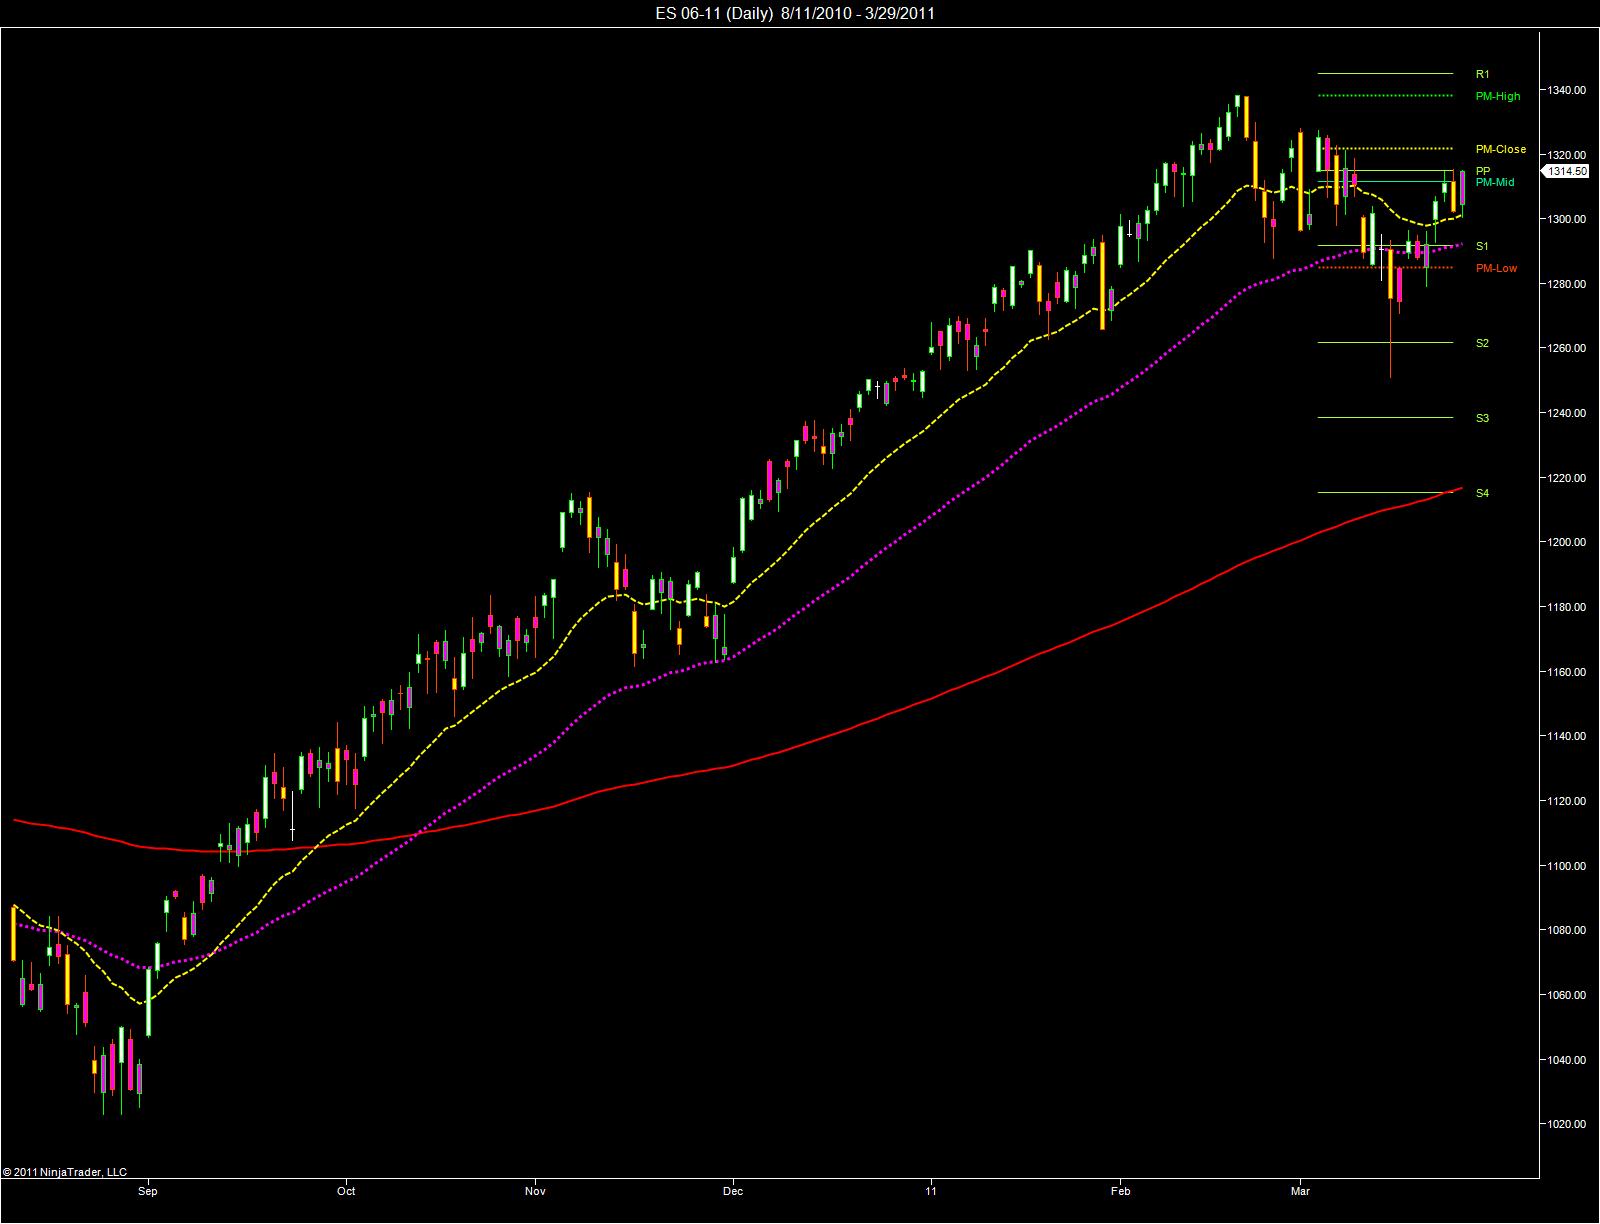Select the 1140.00 price axis label
This screenshot has width=1600, height=1224.
[1567, 736]
